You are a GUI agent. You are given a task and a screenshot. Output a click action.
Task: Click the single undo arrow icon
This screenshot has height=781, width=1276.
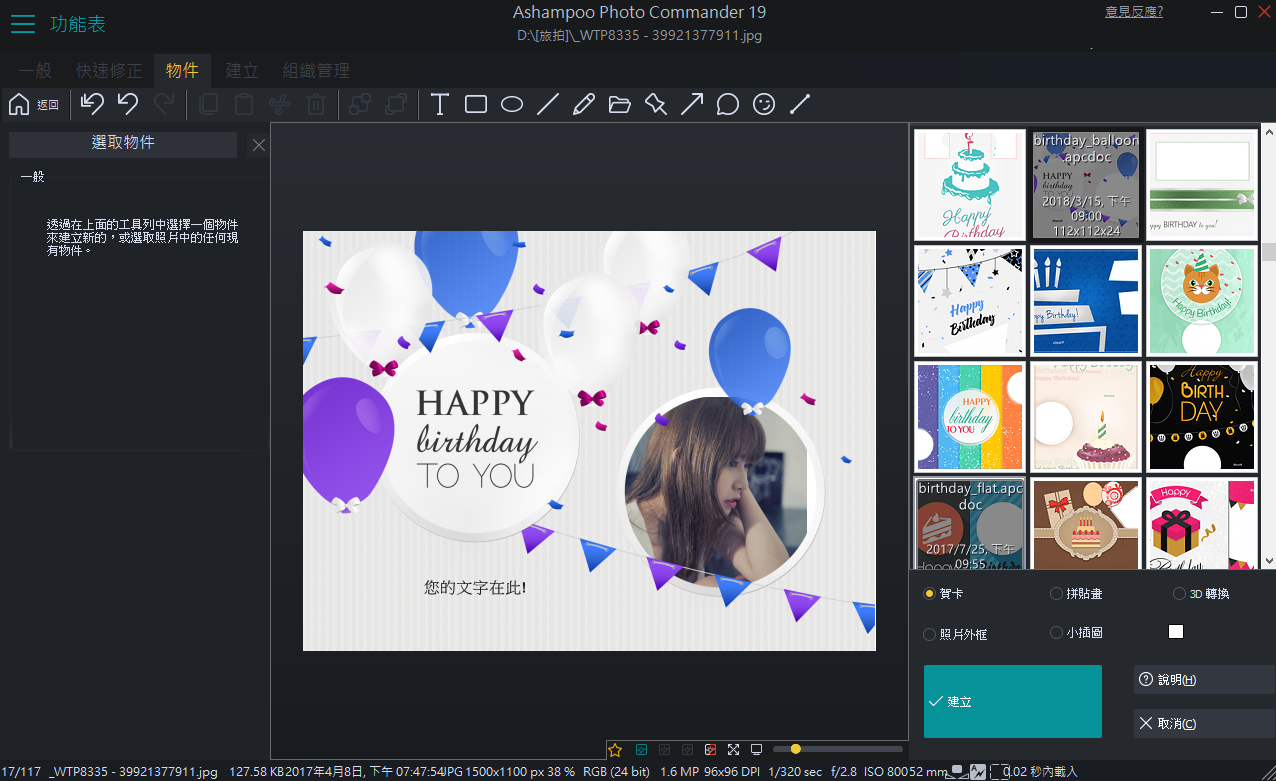[128, 104]
